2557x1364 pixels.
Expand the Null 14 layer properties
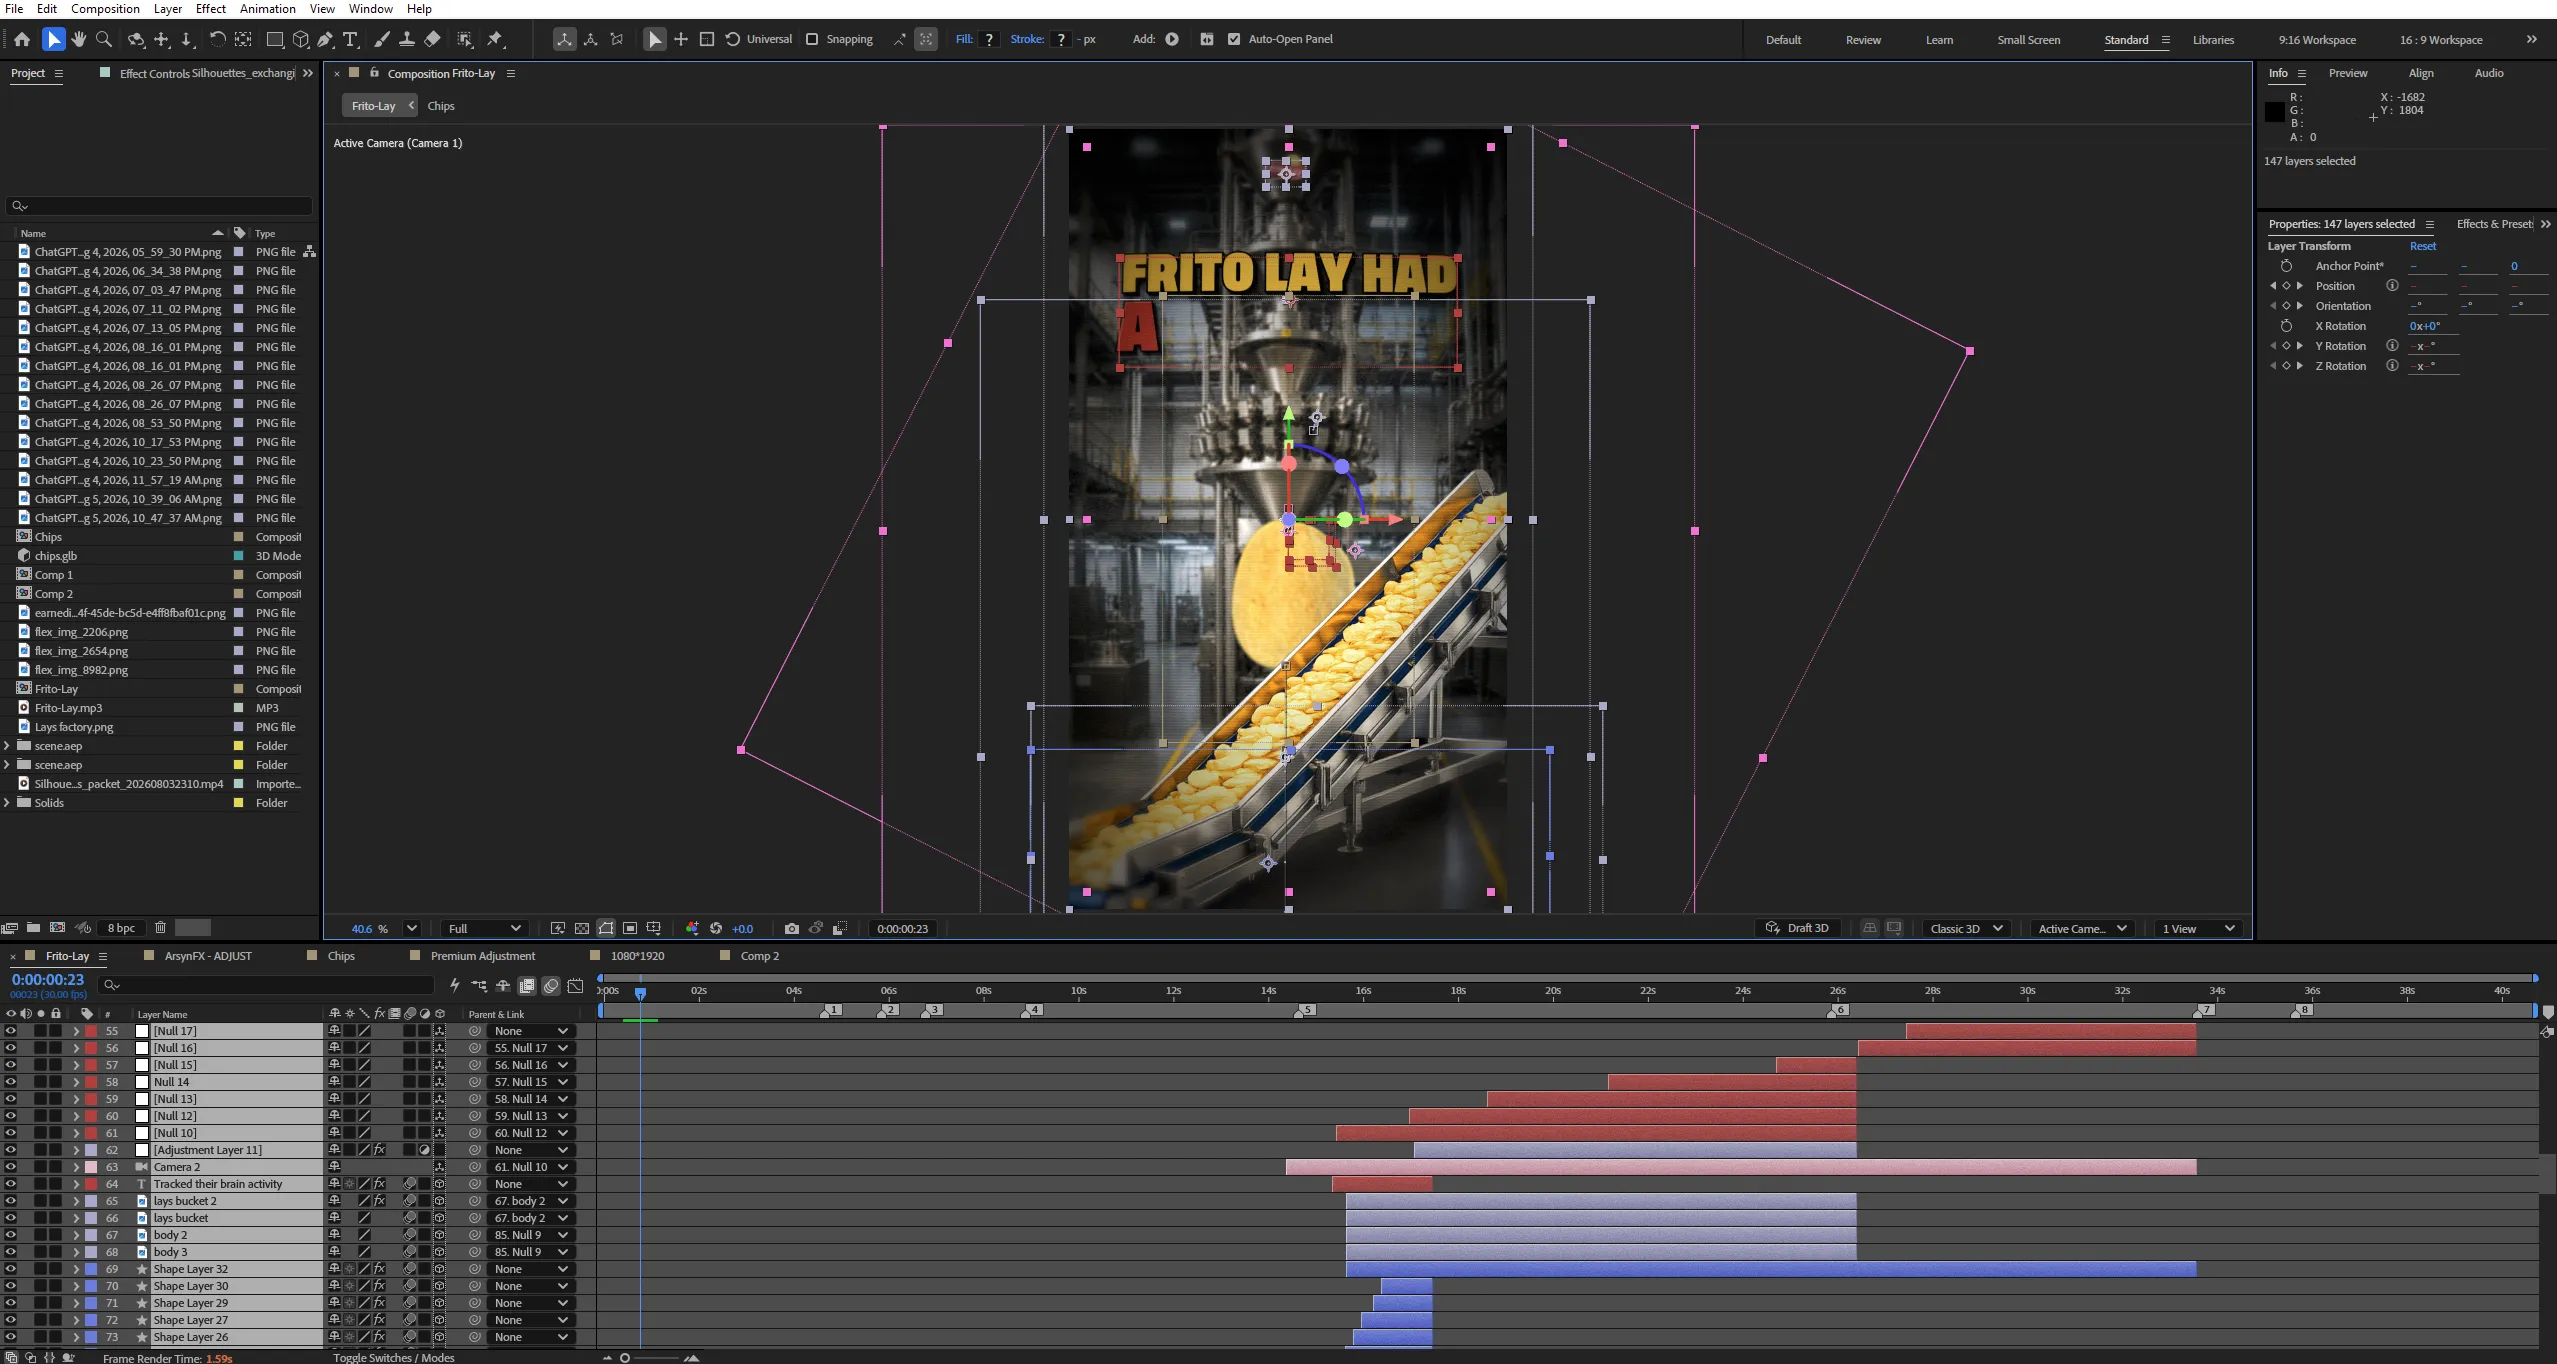coord(75,1082)
